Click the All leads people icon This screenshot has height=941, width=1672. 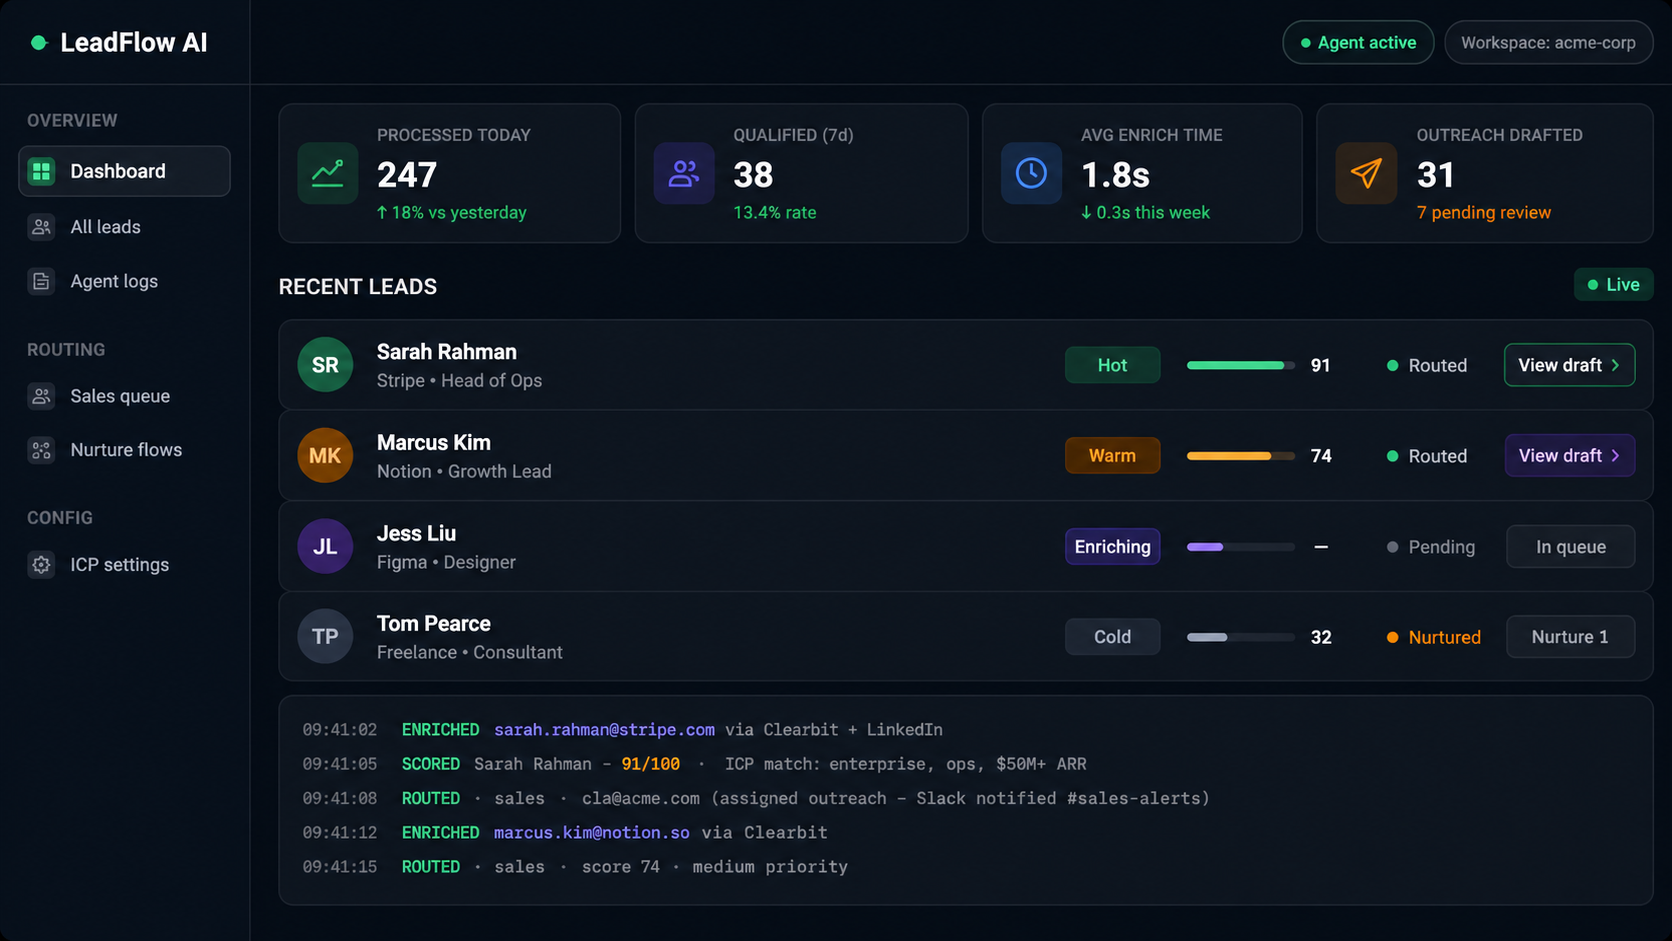(x=41, y=227)
